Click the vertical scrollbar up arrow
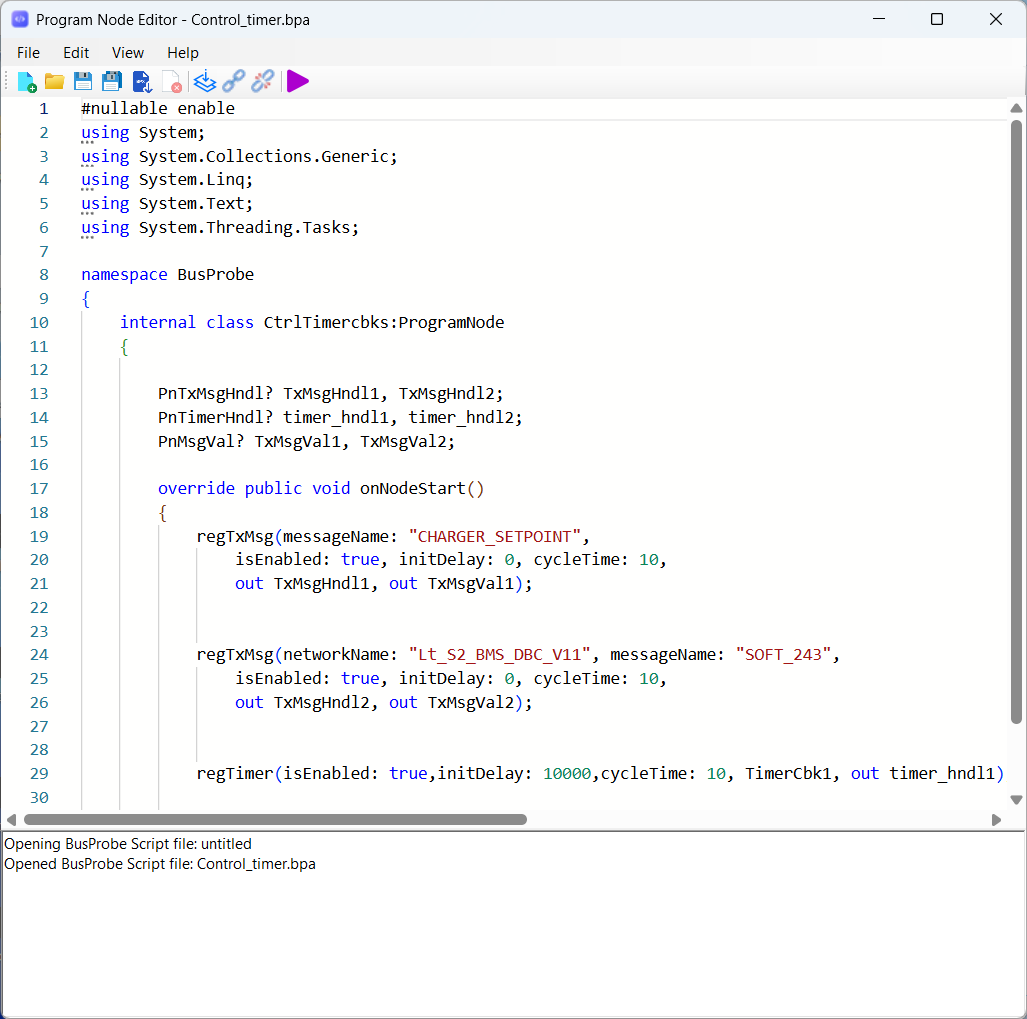This screenshot has height=1019, width=1027. (x=1016, y=108)
